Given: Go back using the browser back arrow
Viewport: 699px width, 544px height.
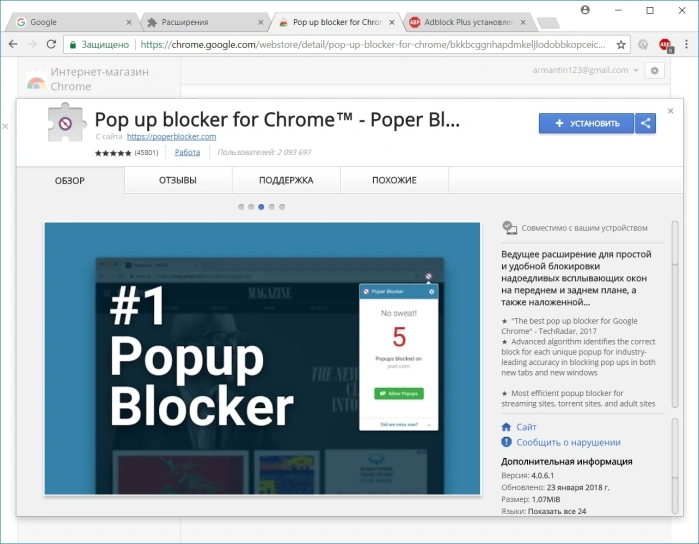Looking at the screenshot, I should (x=13, y=44).
